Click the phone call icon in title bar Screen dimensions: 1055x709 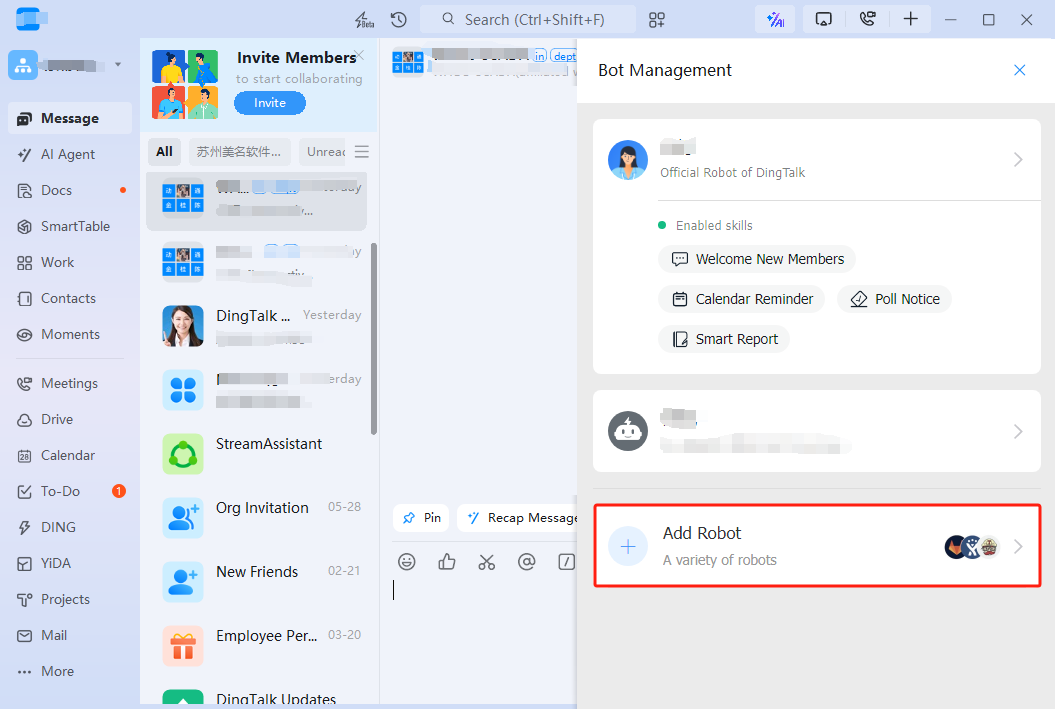click(866, 20)
